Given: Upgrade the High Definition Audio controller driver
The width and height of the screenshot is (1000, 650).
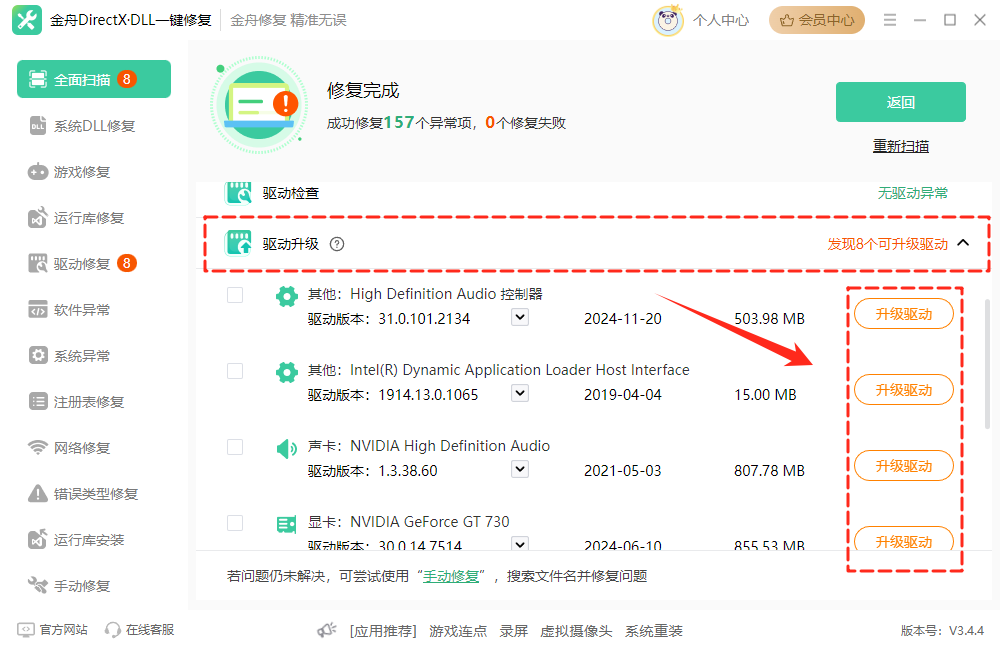Looking at the screenshot, I should (x=904, y=314).
